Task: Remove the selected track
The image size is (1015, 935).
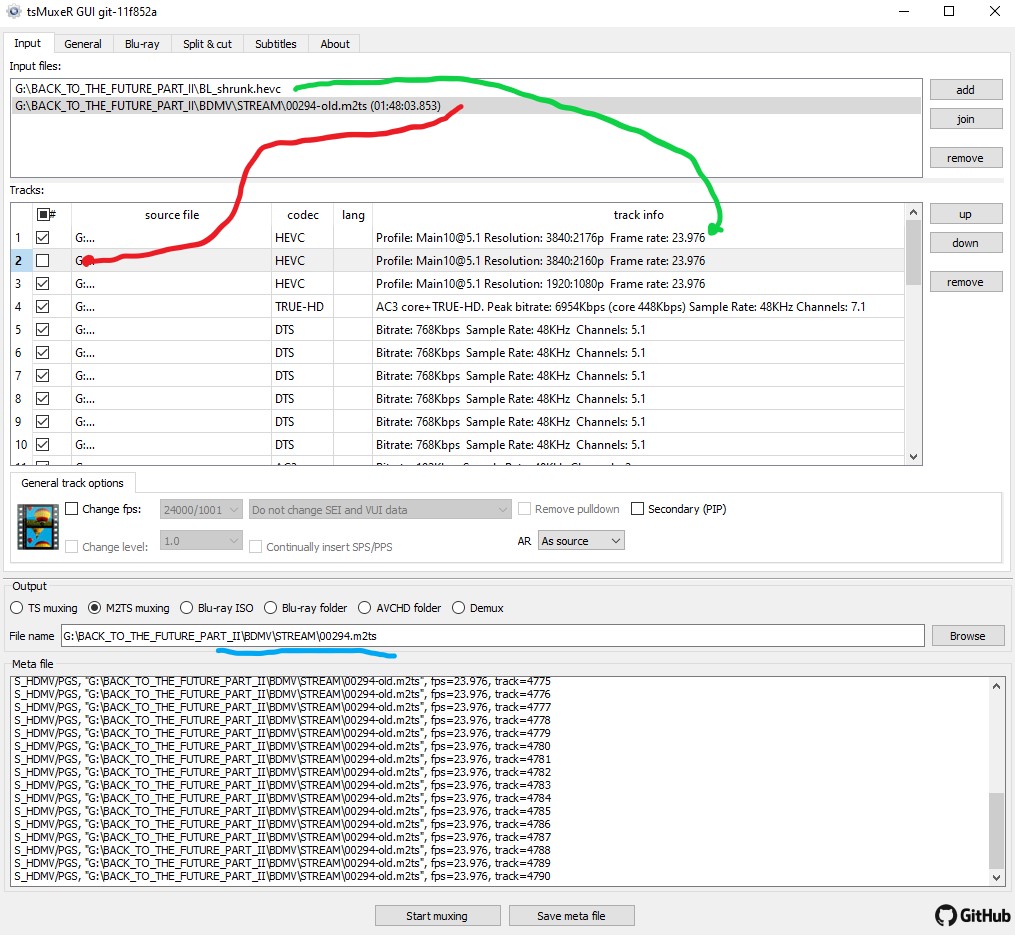Action: pos(965,282)
